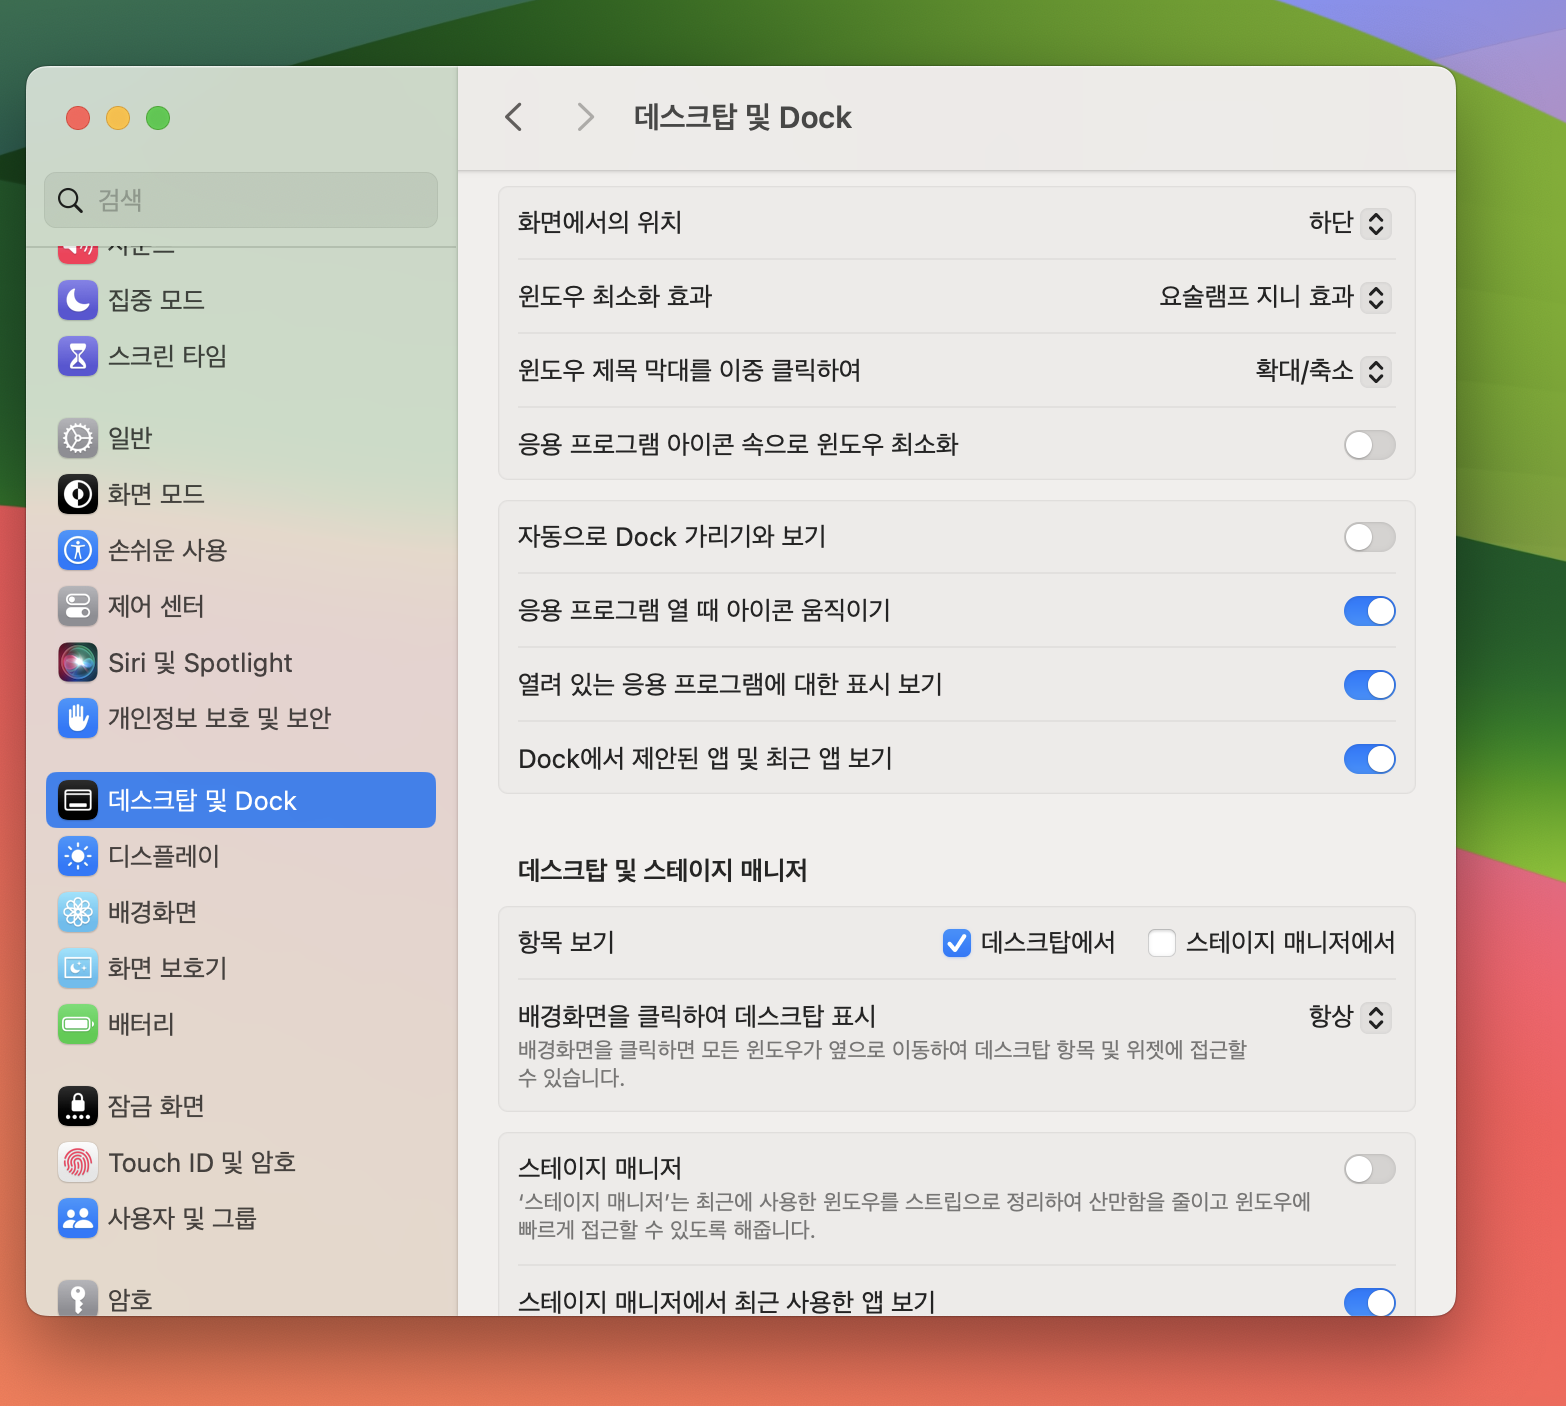Image resolution: width=1566 pixels, height=1406 pixels.
Task: Open 손쉬운 사용 settings
Action: [x=241, y=550]
